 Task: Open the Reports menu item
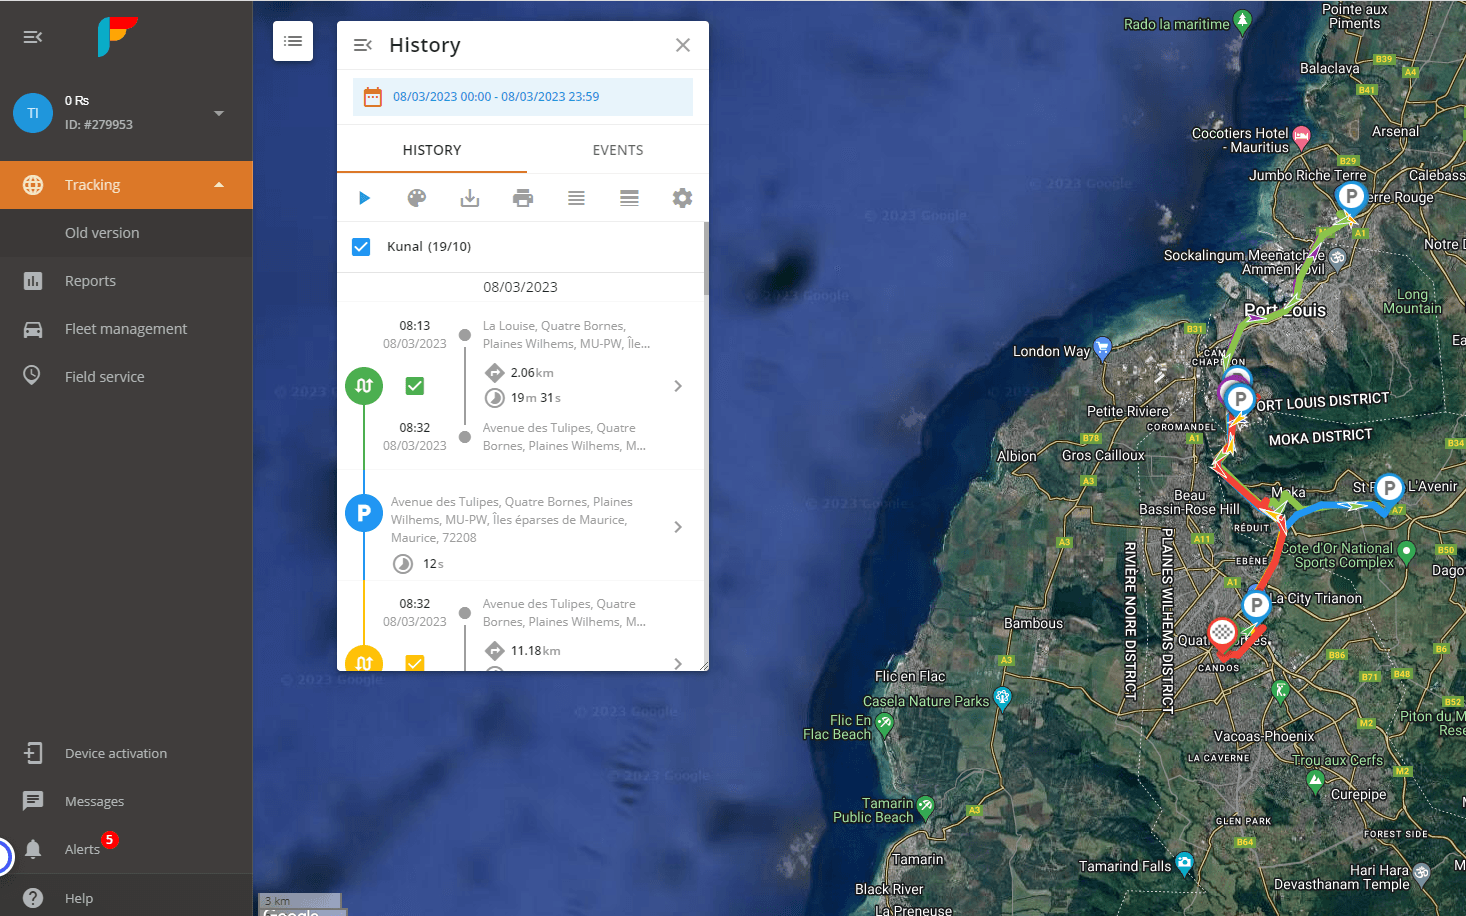(x=90, y=281)
